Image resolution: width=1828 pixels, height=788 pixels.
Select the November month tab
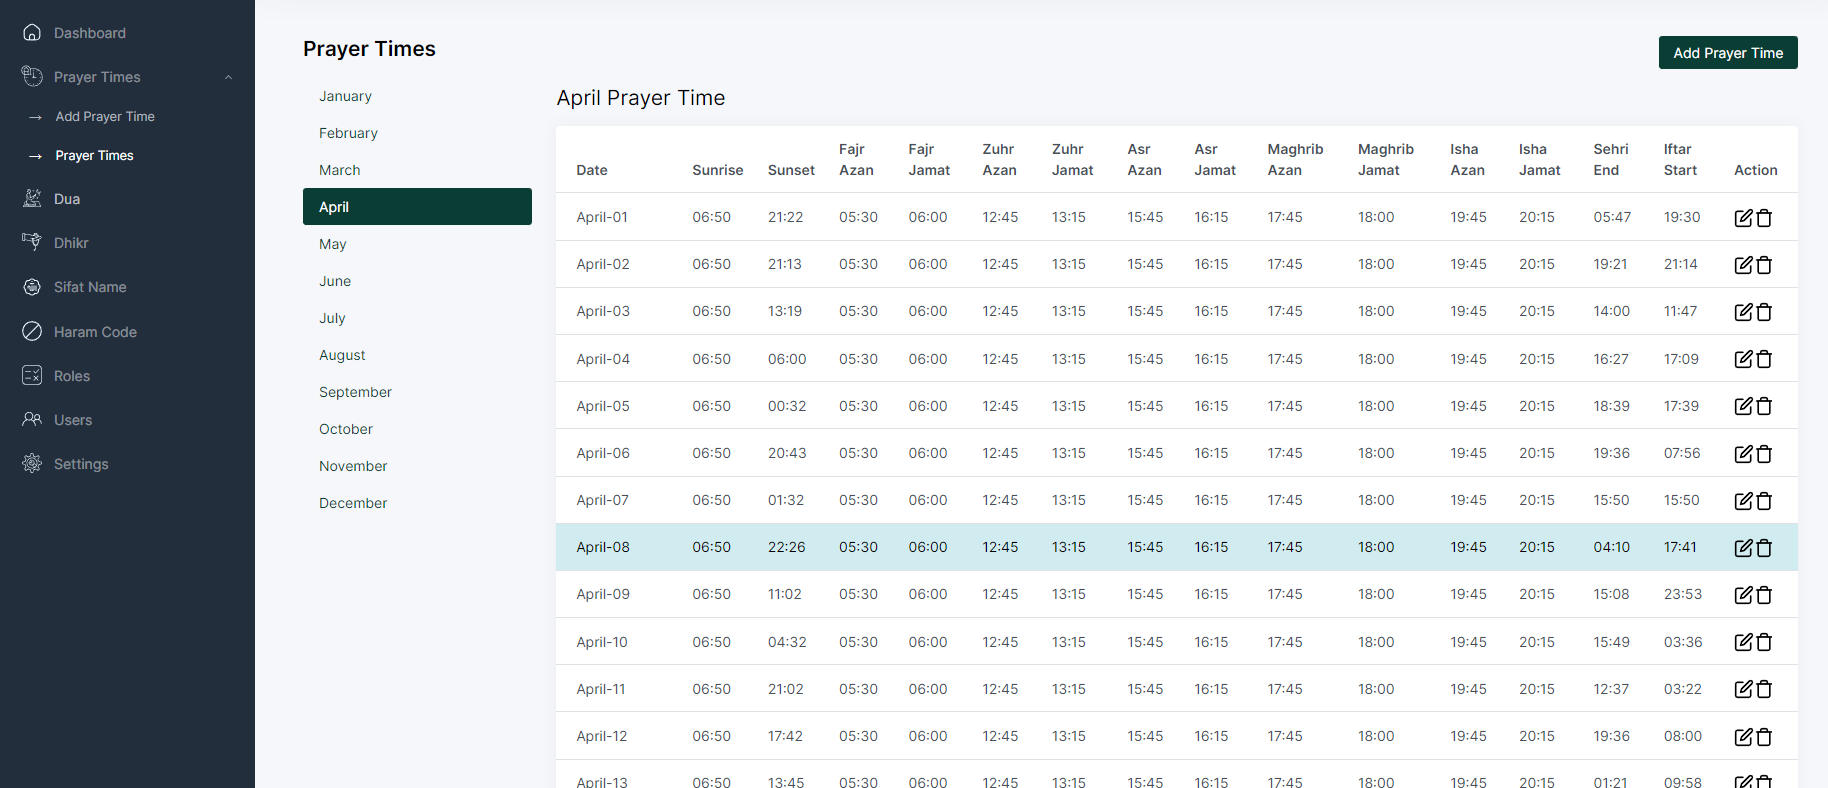(417, 466)
